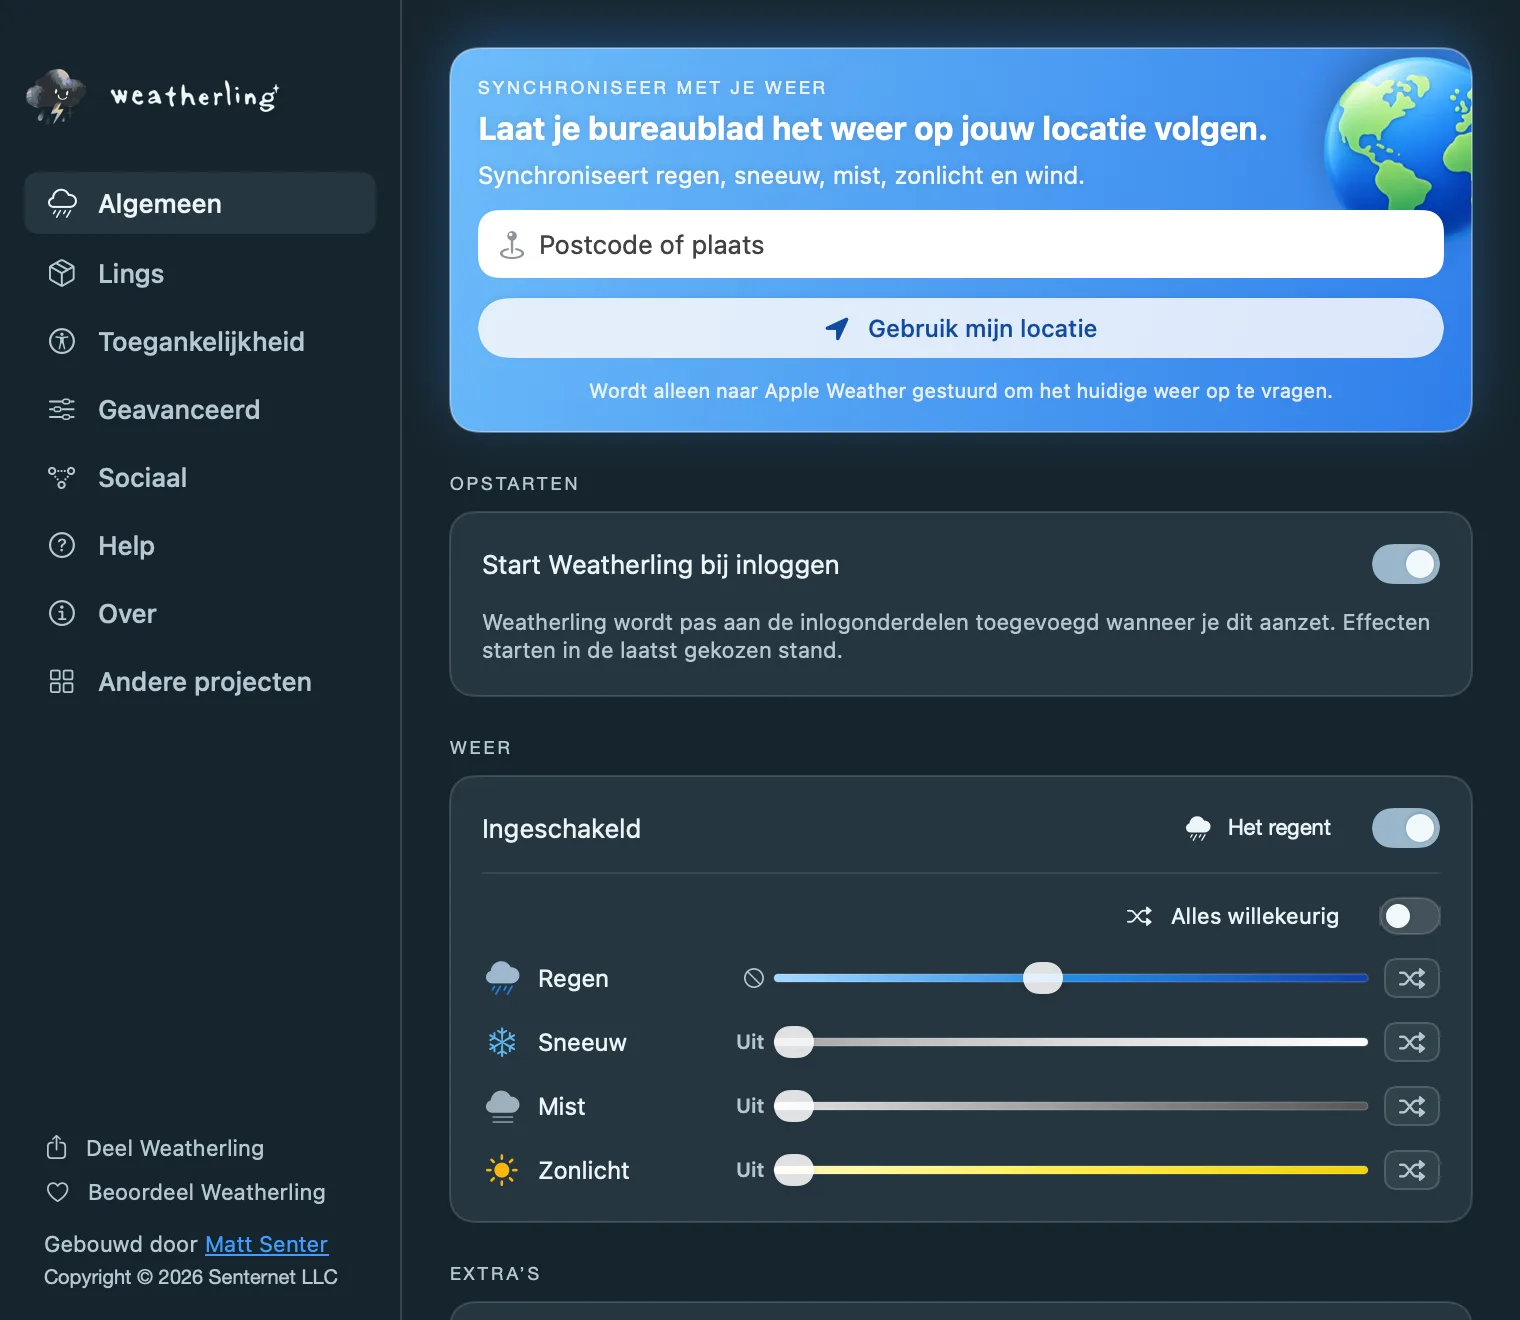Randomize the Regen setting with shuffle button
The height and width of the screenshot is (1320, 1520).
click(1412, 978)
